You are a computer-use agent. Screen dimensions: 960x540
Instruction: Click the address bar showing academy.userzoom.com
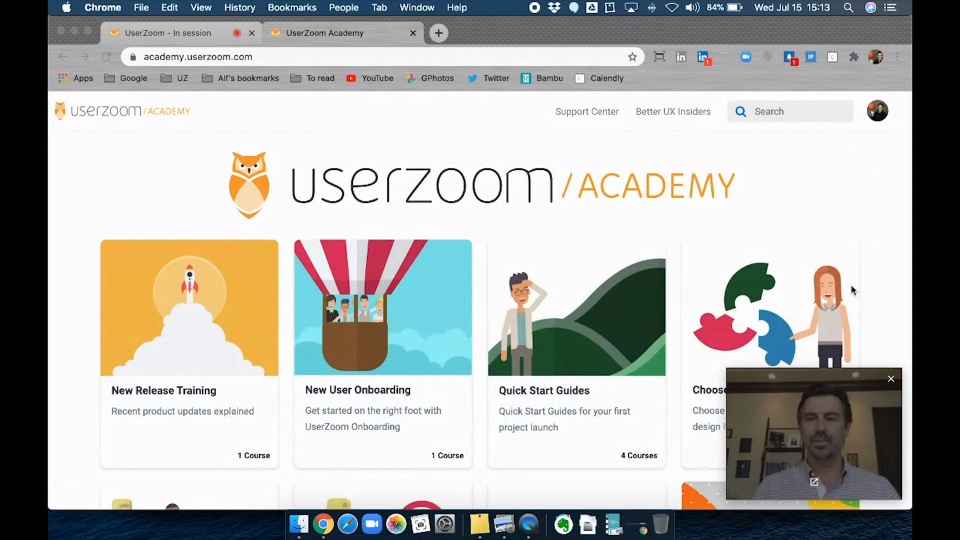[x=383, y=57]
